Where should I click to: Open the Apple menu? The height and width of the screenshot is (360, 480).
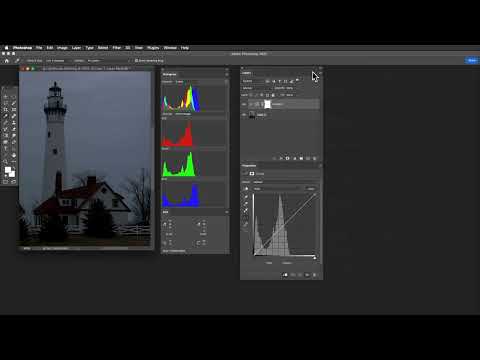pos(6,48)
